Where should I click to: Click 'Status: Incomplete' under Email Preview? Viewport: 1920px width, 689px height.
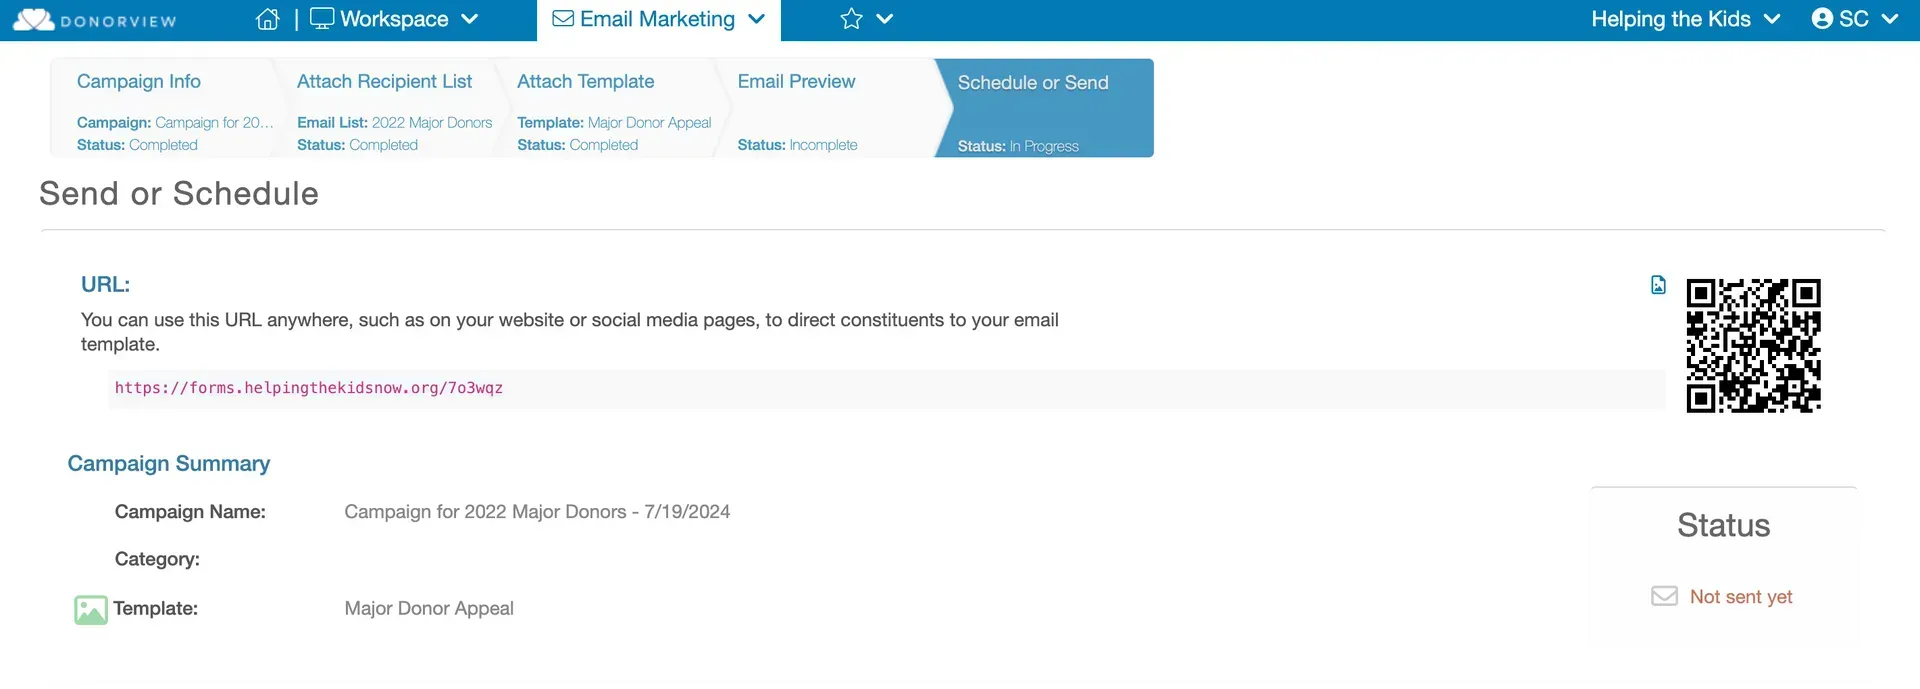pyautogui.click(x=797, y=145)
